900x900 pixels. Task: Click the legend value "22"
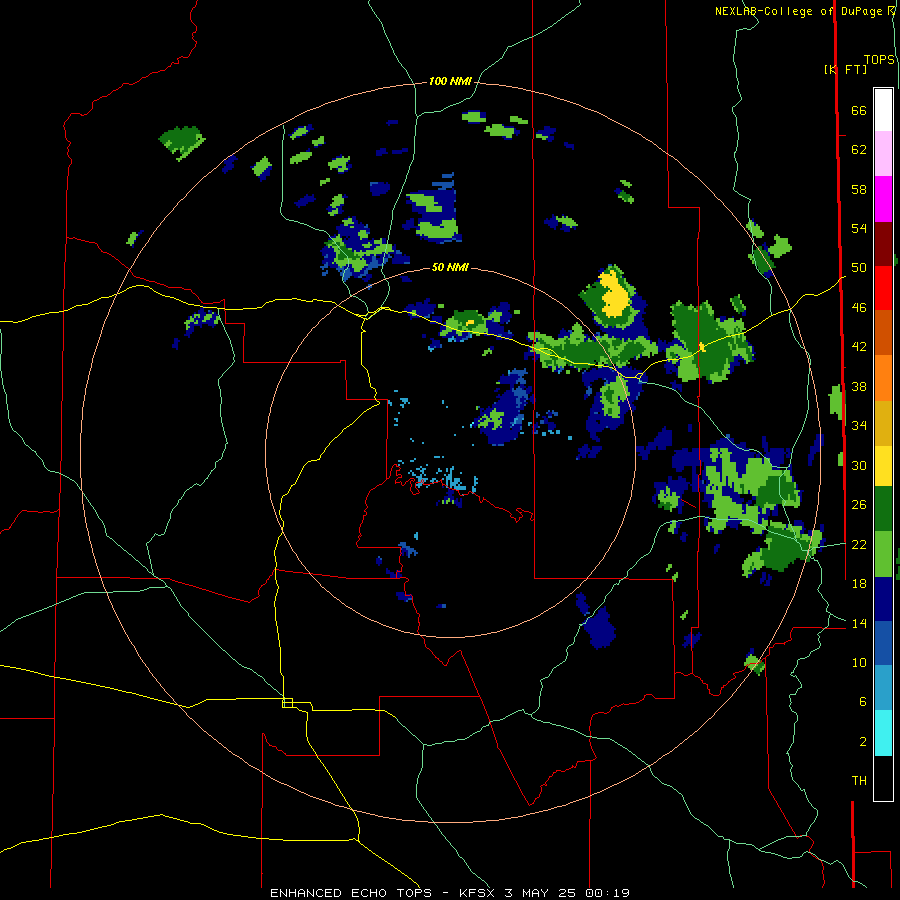859,544
